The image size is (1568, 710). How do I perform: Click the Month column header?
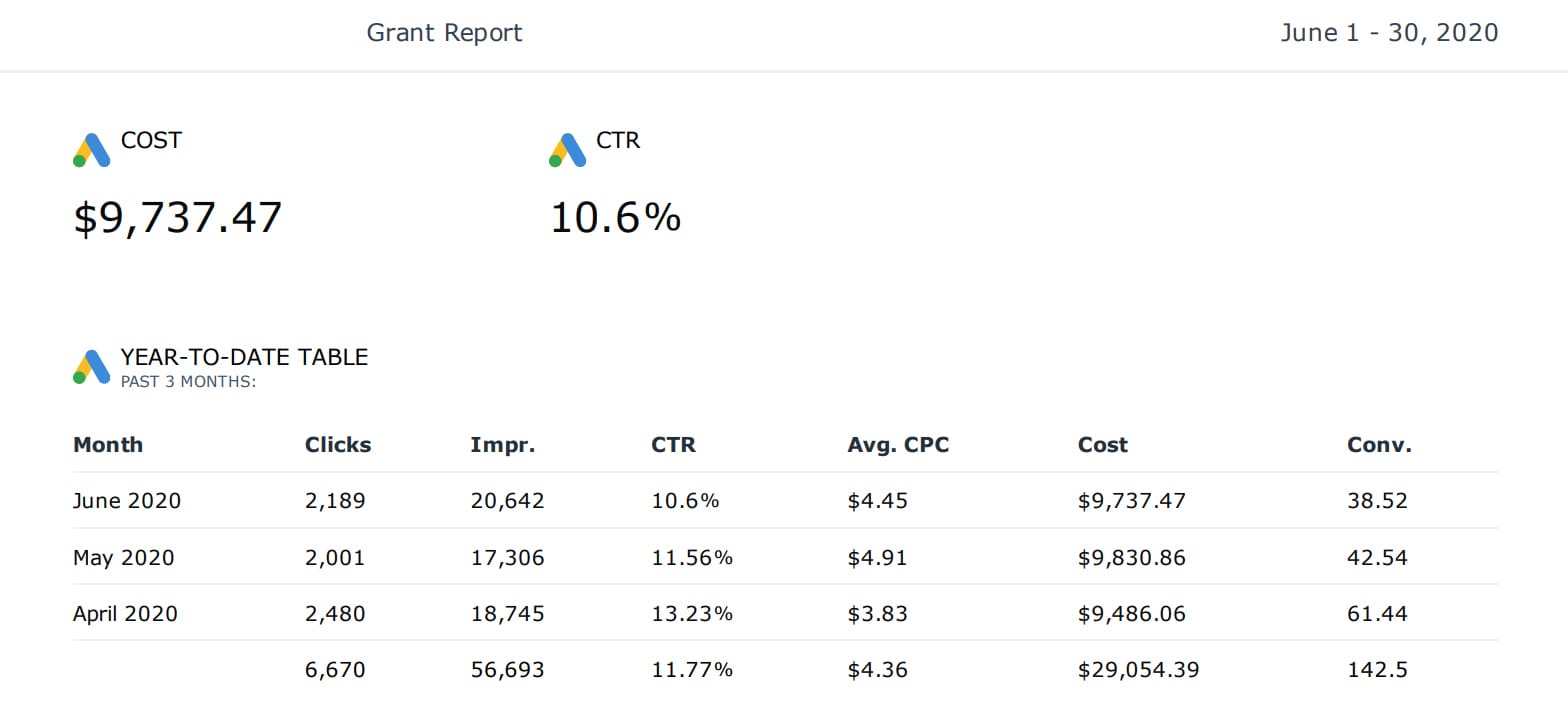click(x=108, y=445)
